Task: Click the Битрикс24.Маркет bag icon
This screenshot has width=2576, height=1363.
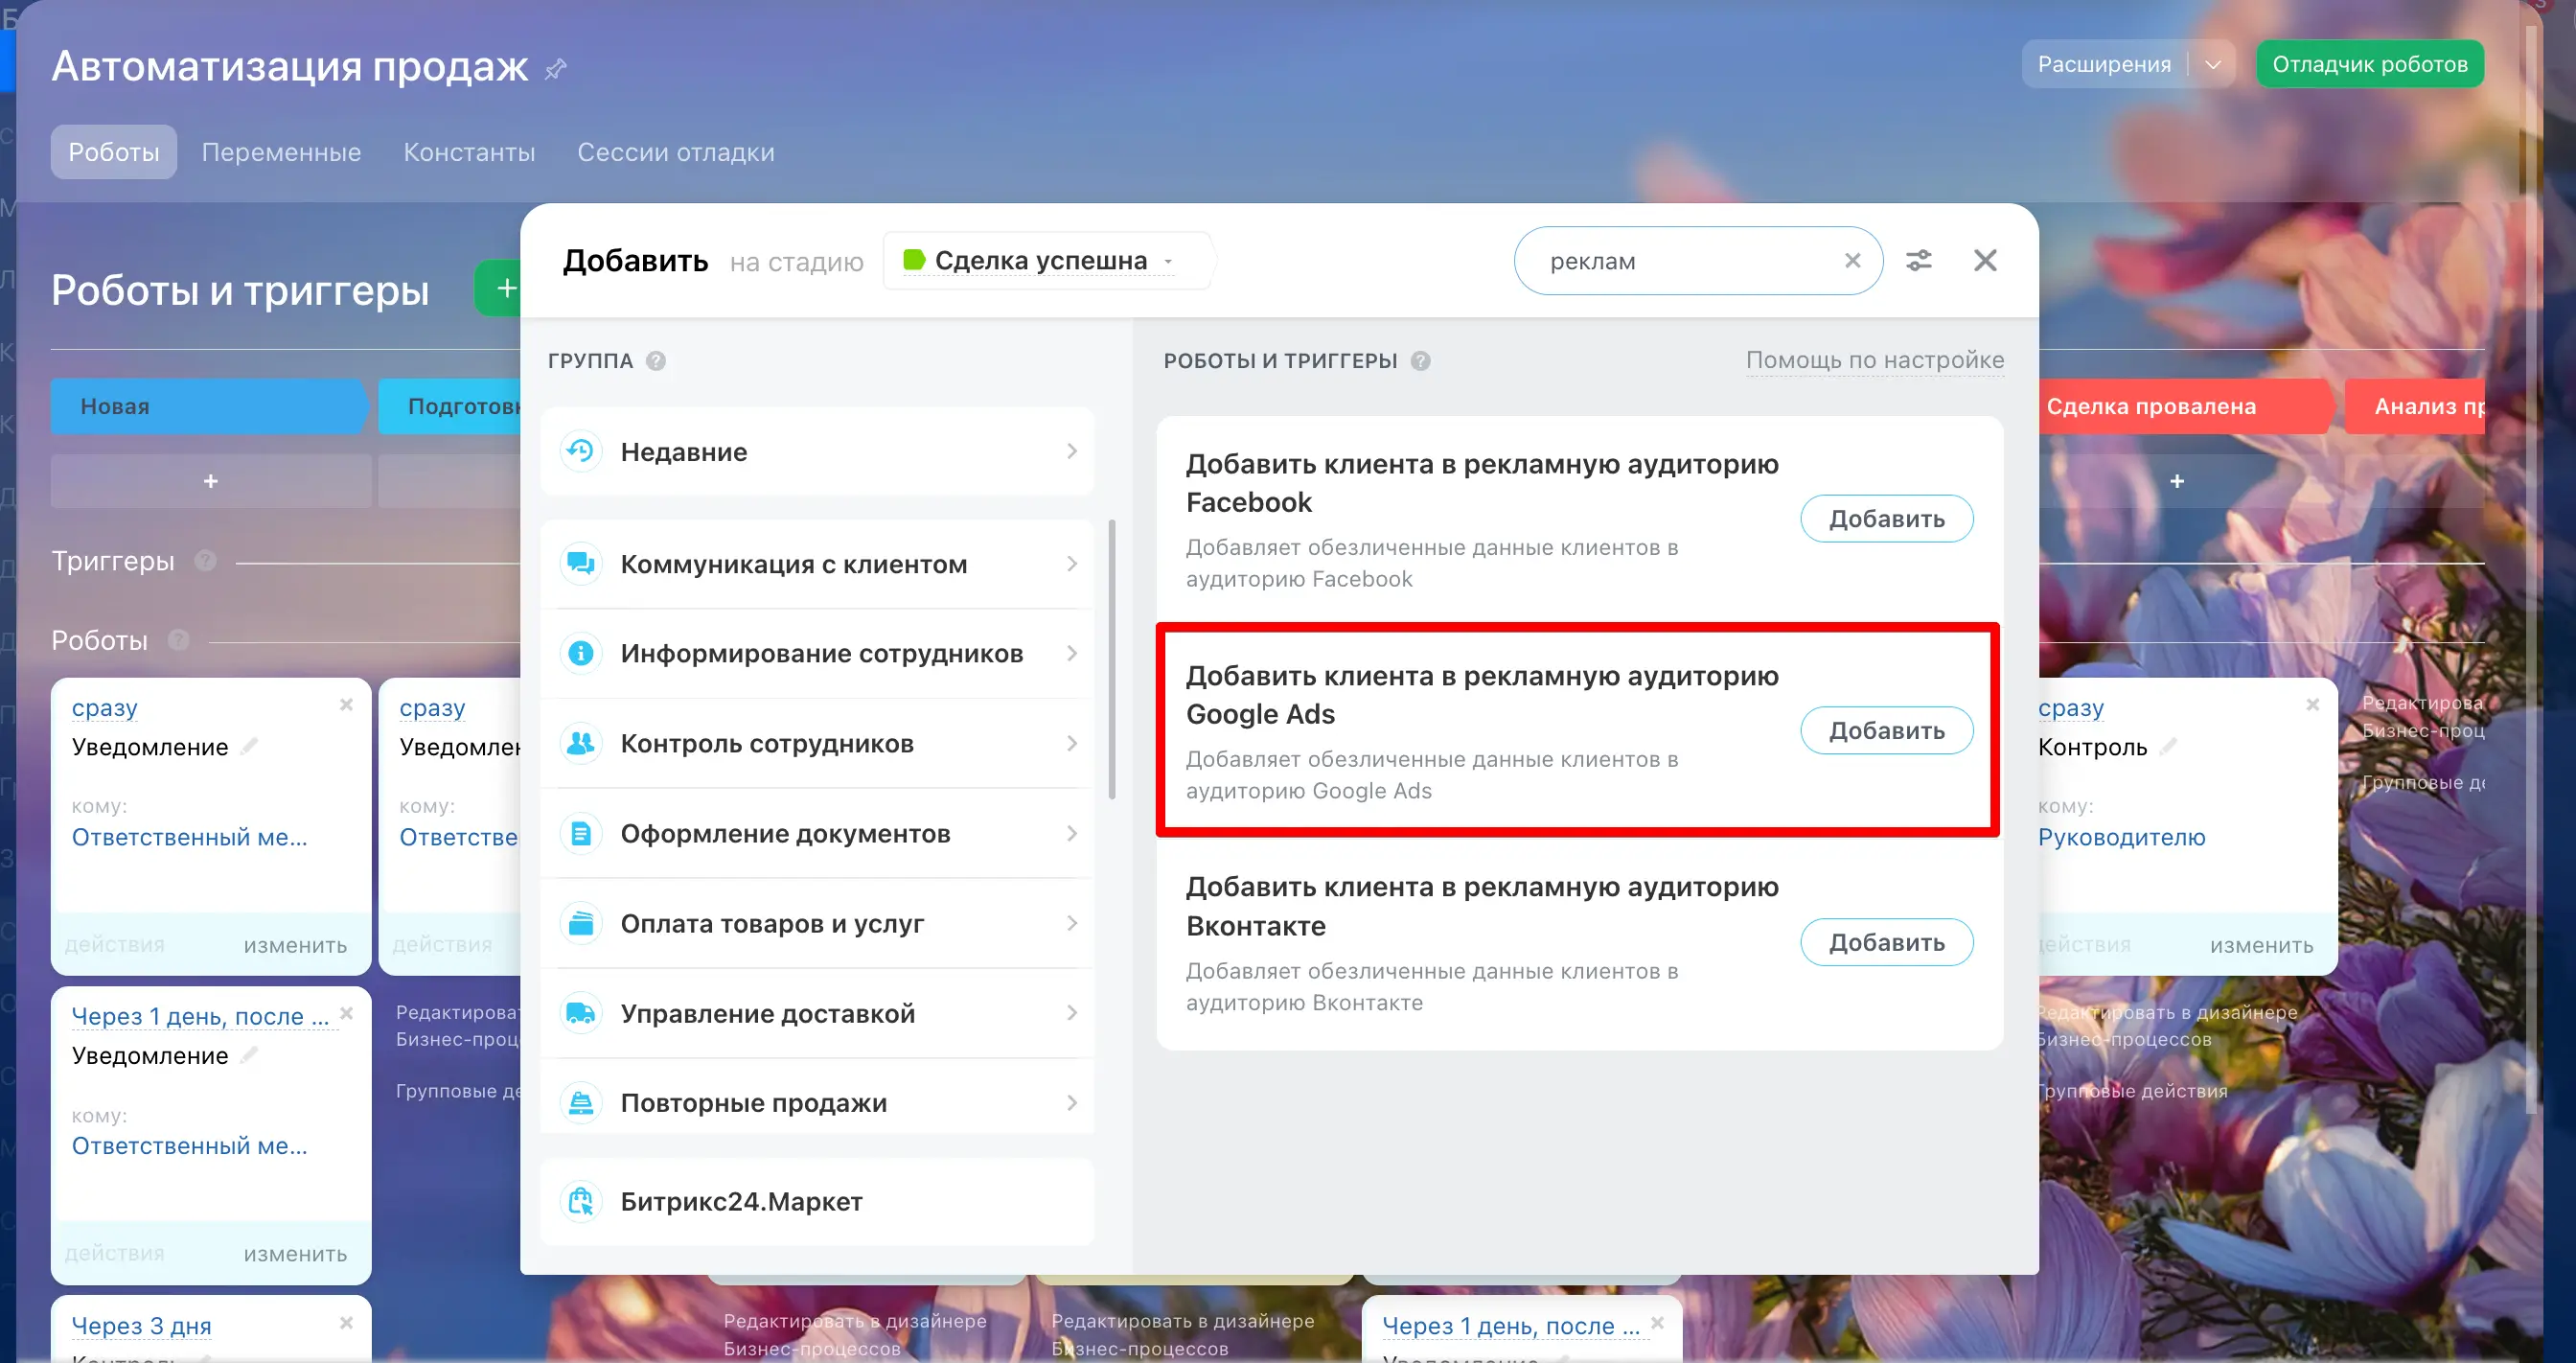Action: click(581, 1201)
